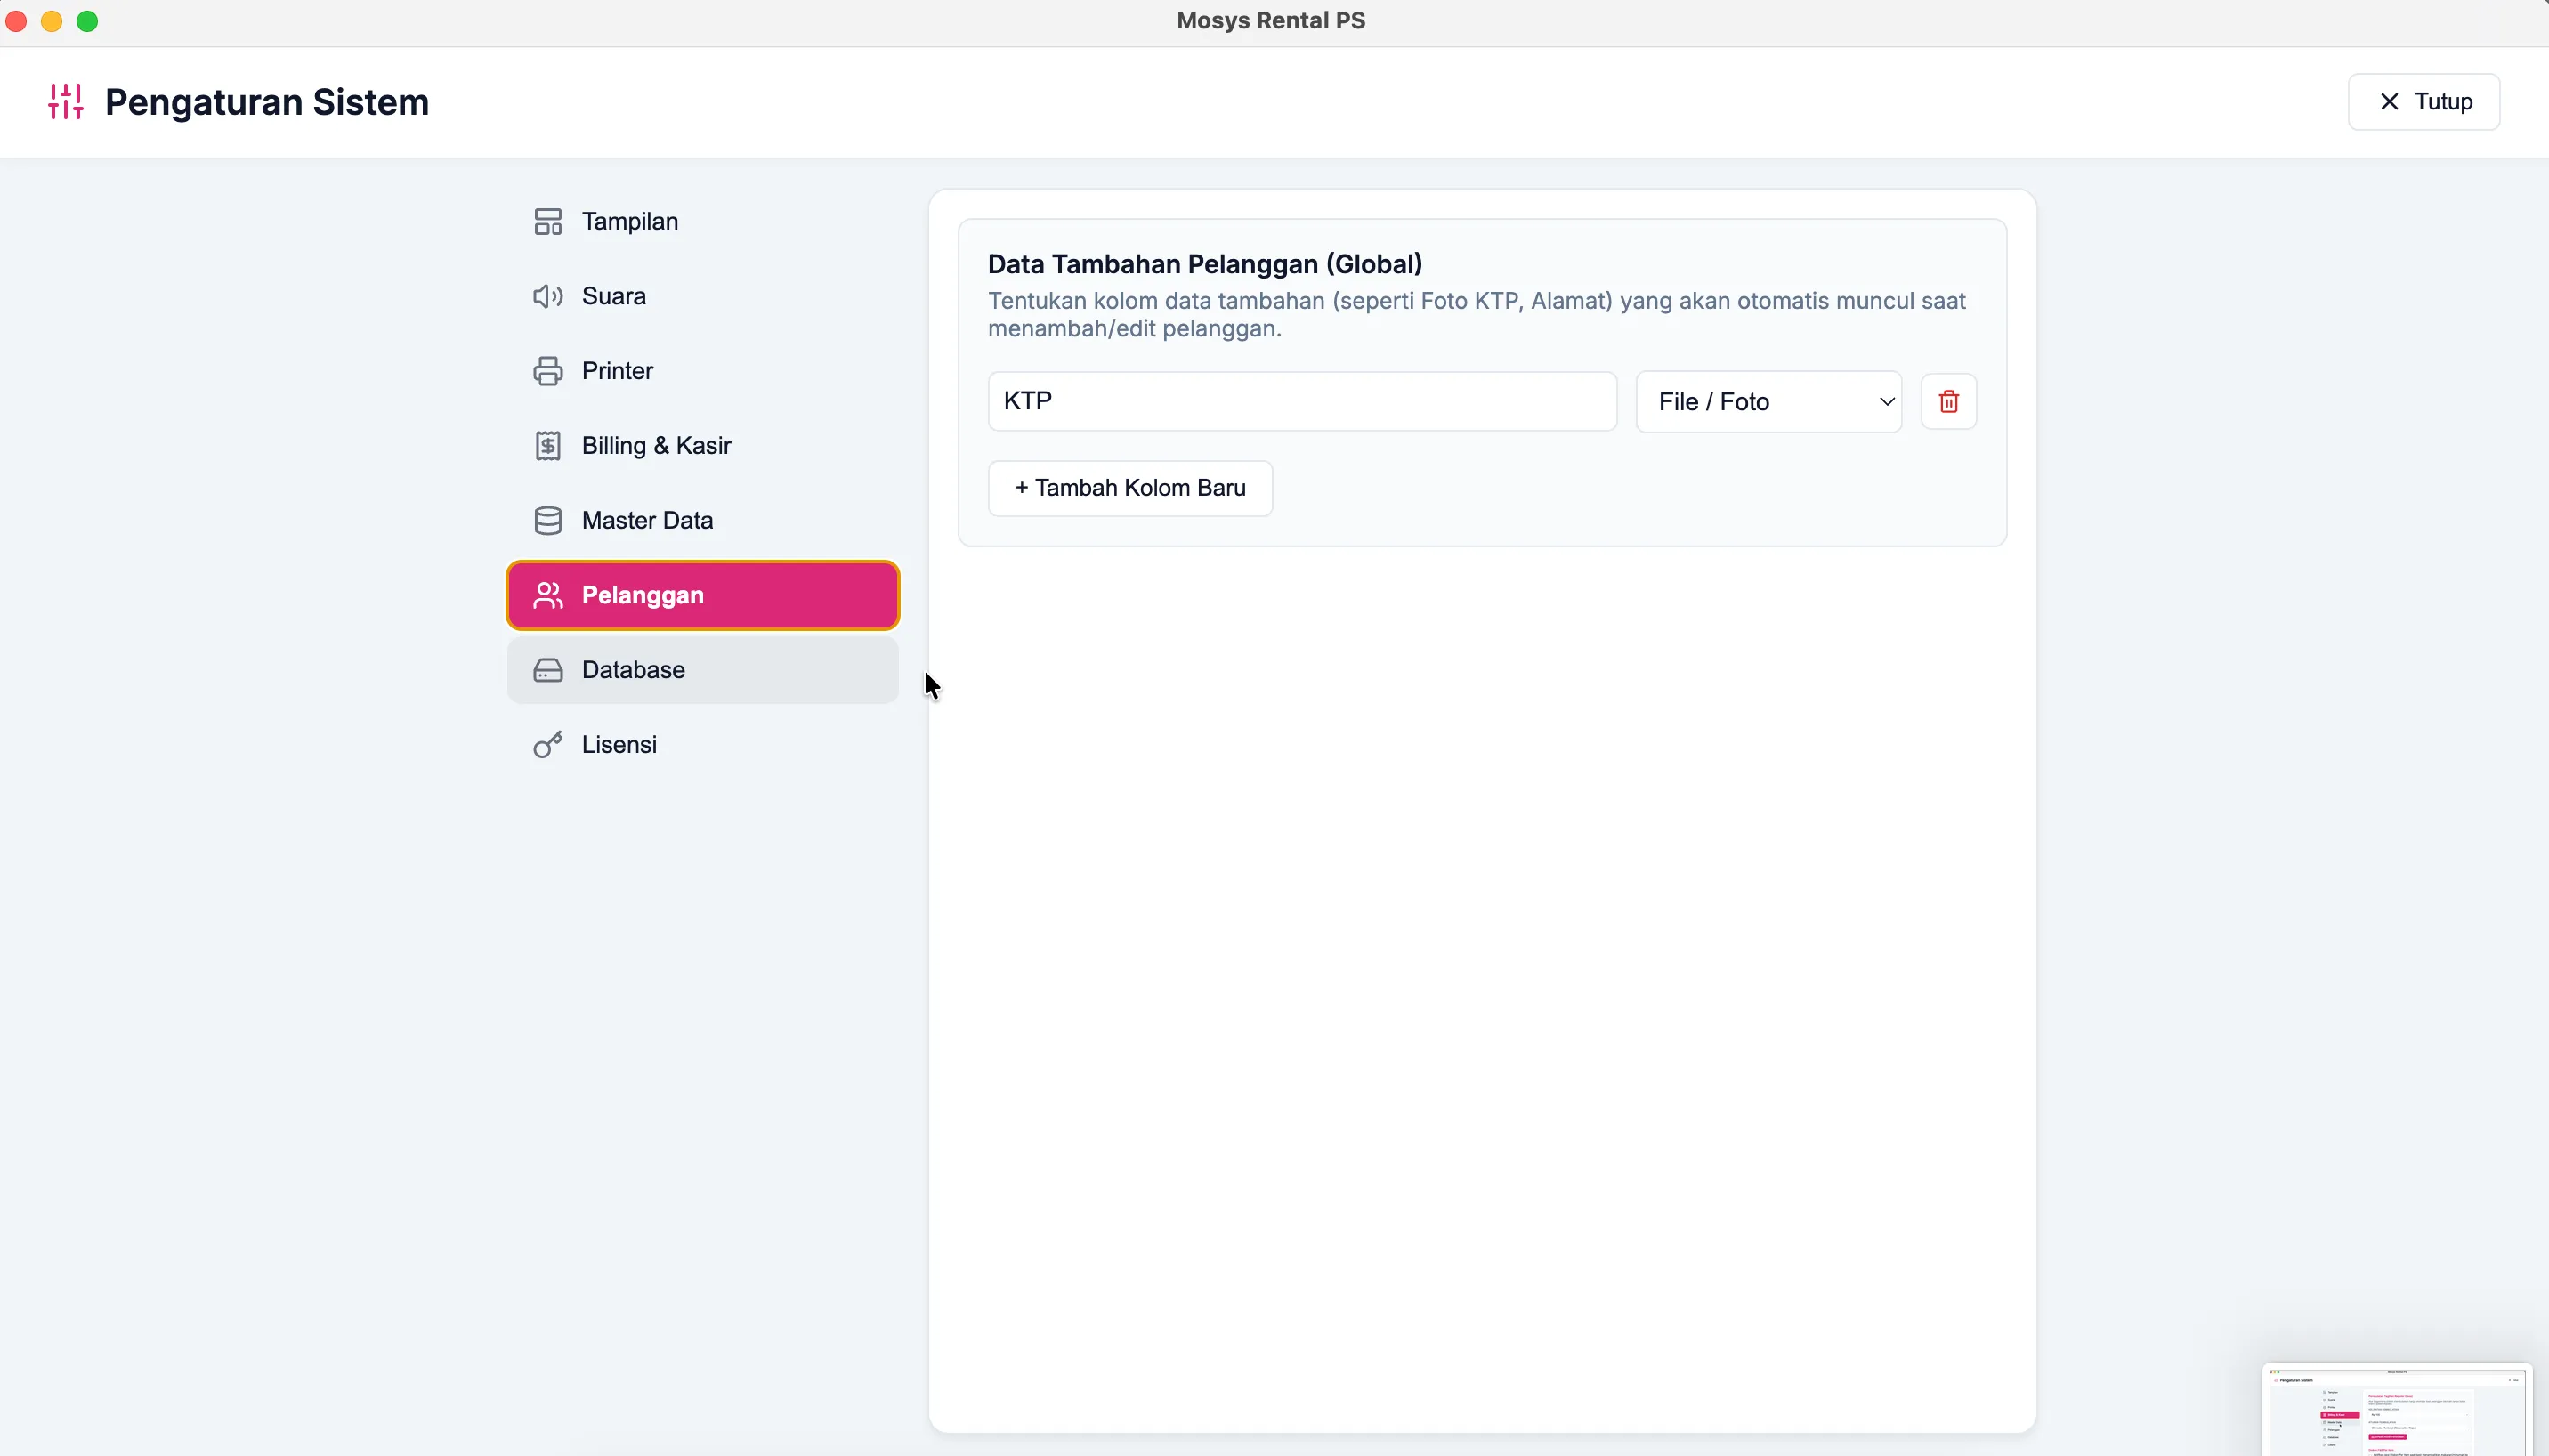The image size is (2549, 1456).
Task: Click the Master Data database cylinder icon
Action: click(x=547, y=520)
